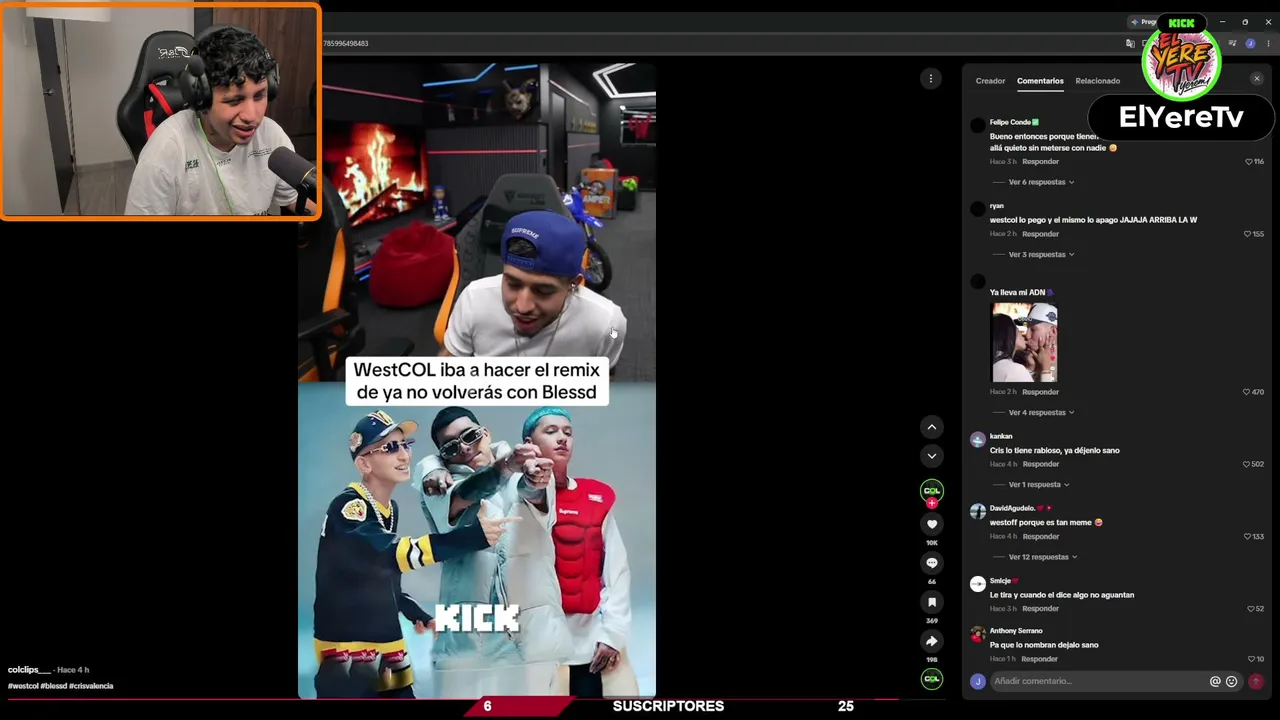Open Chrome media controls icon
The width and height of the screenshot is (1280, 720).
[x=1232, y=44]
